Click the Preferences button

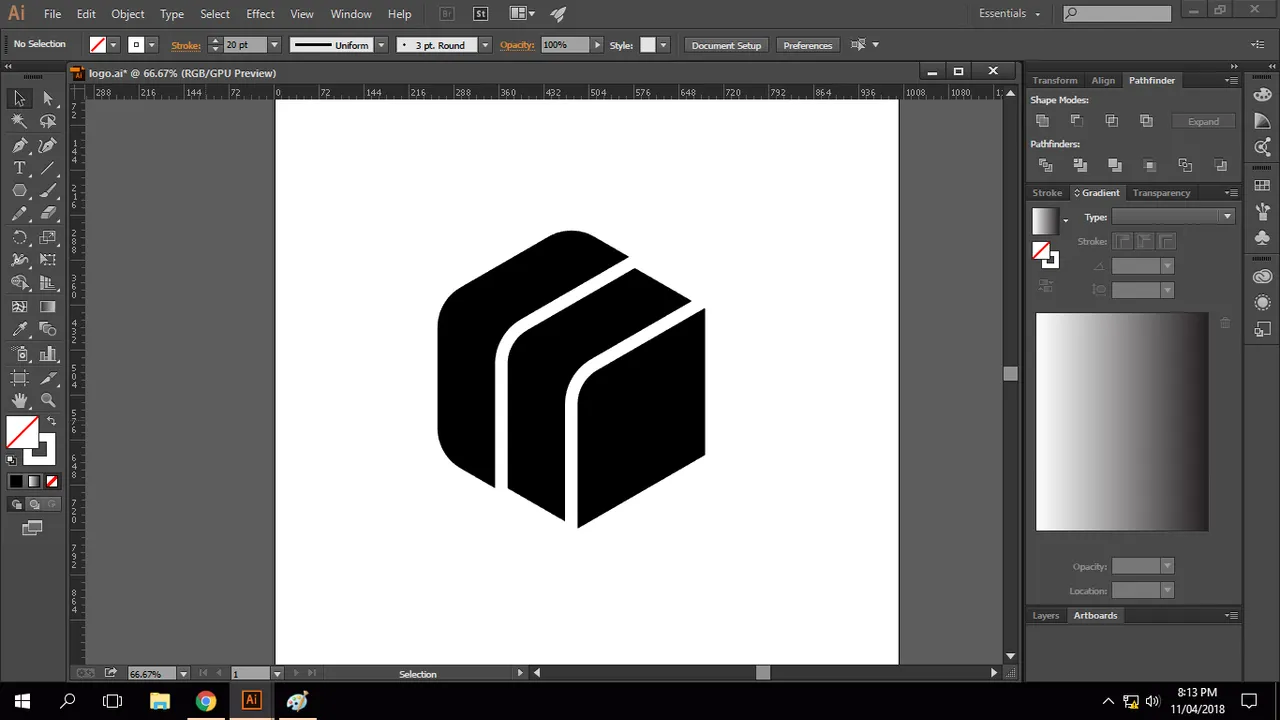[x=807, y=45]
